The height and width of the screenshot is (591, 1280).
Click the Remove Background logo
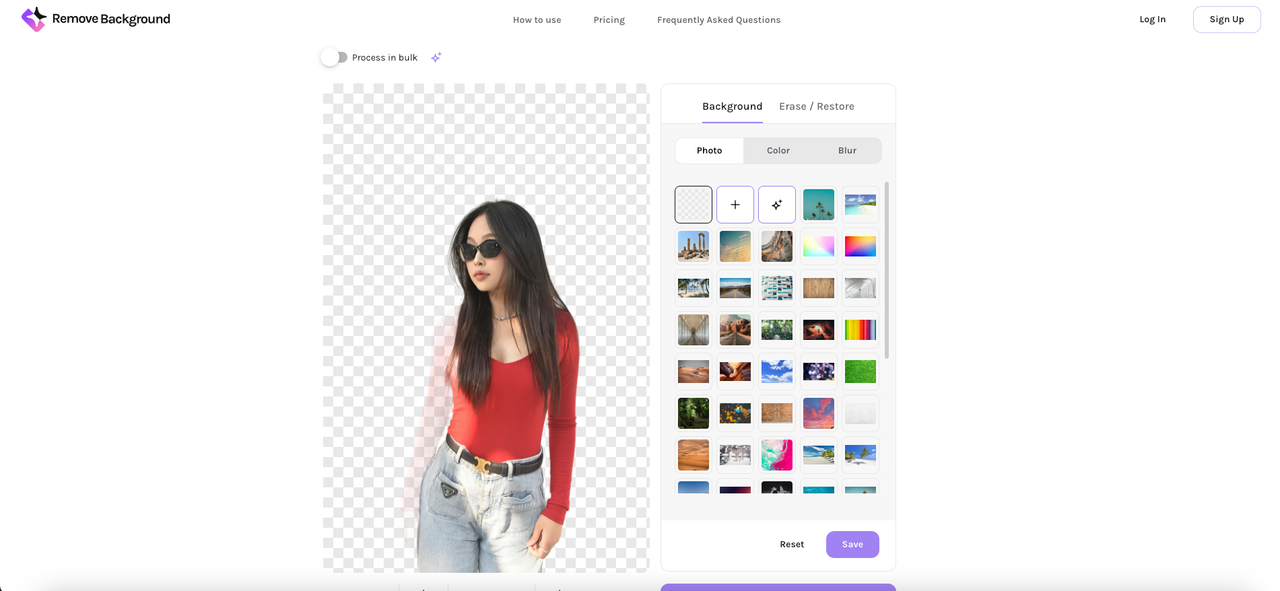click(96, 19)
